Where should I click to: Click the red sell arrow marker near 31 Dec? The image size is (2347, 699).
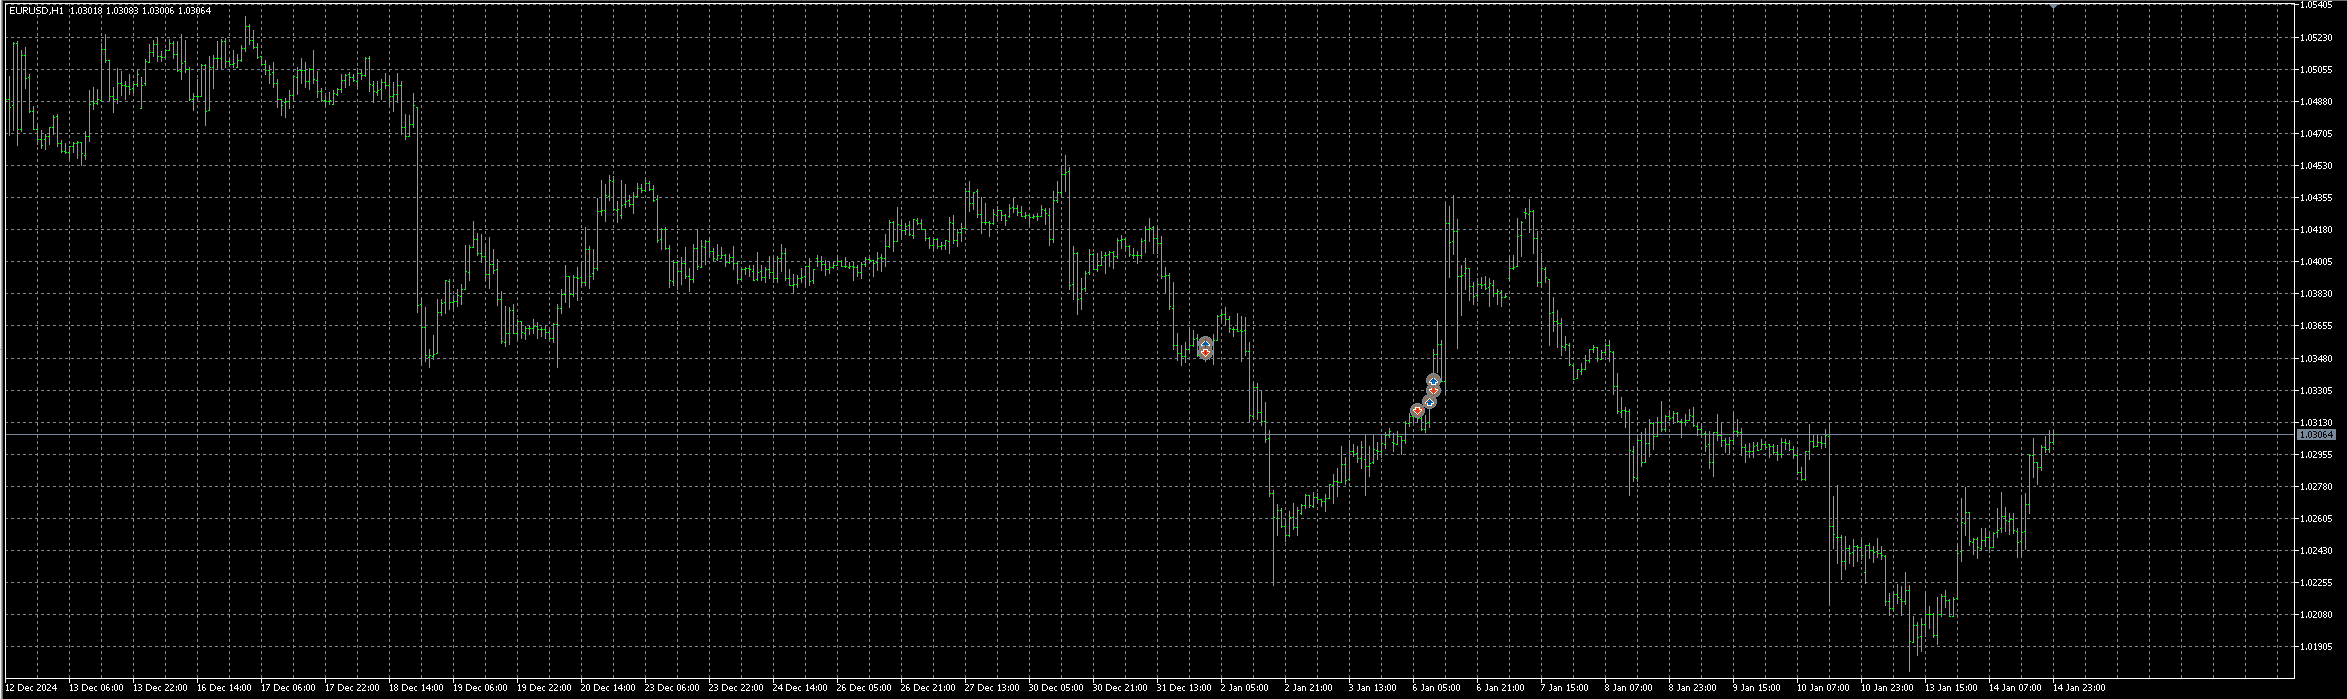pyautogui.click(x=1205, y=352)
